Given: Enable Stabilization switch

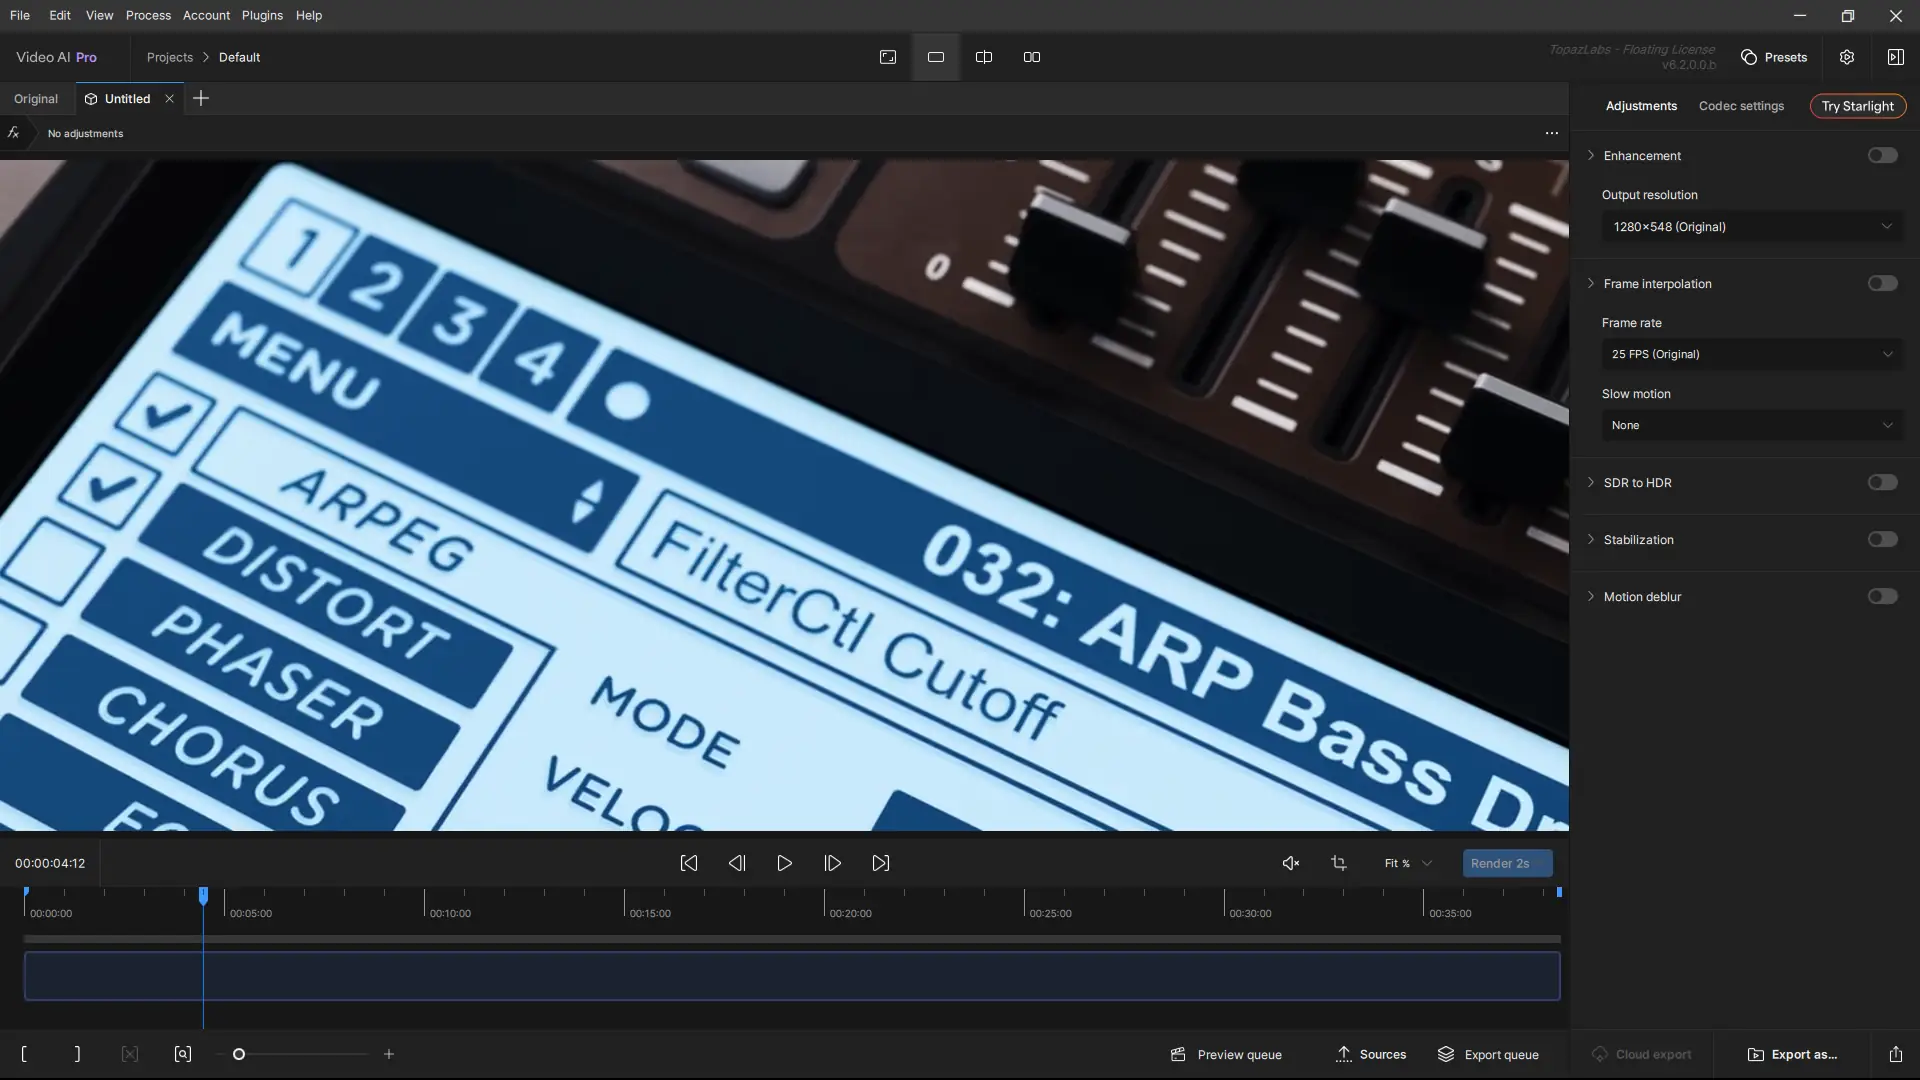Looking at the screenshot, I should pyautogui.click(x=1882, y=540).
